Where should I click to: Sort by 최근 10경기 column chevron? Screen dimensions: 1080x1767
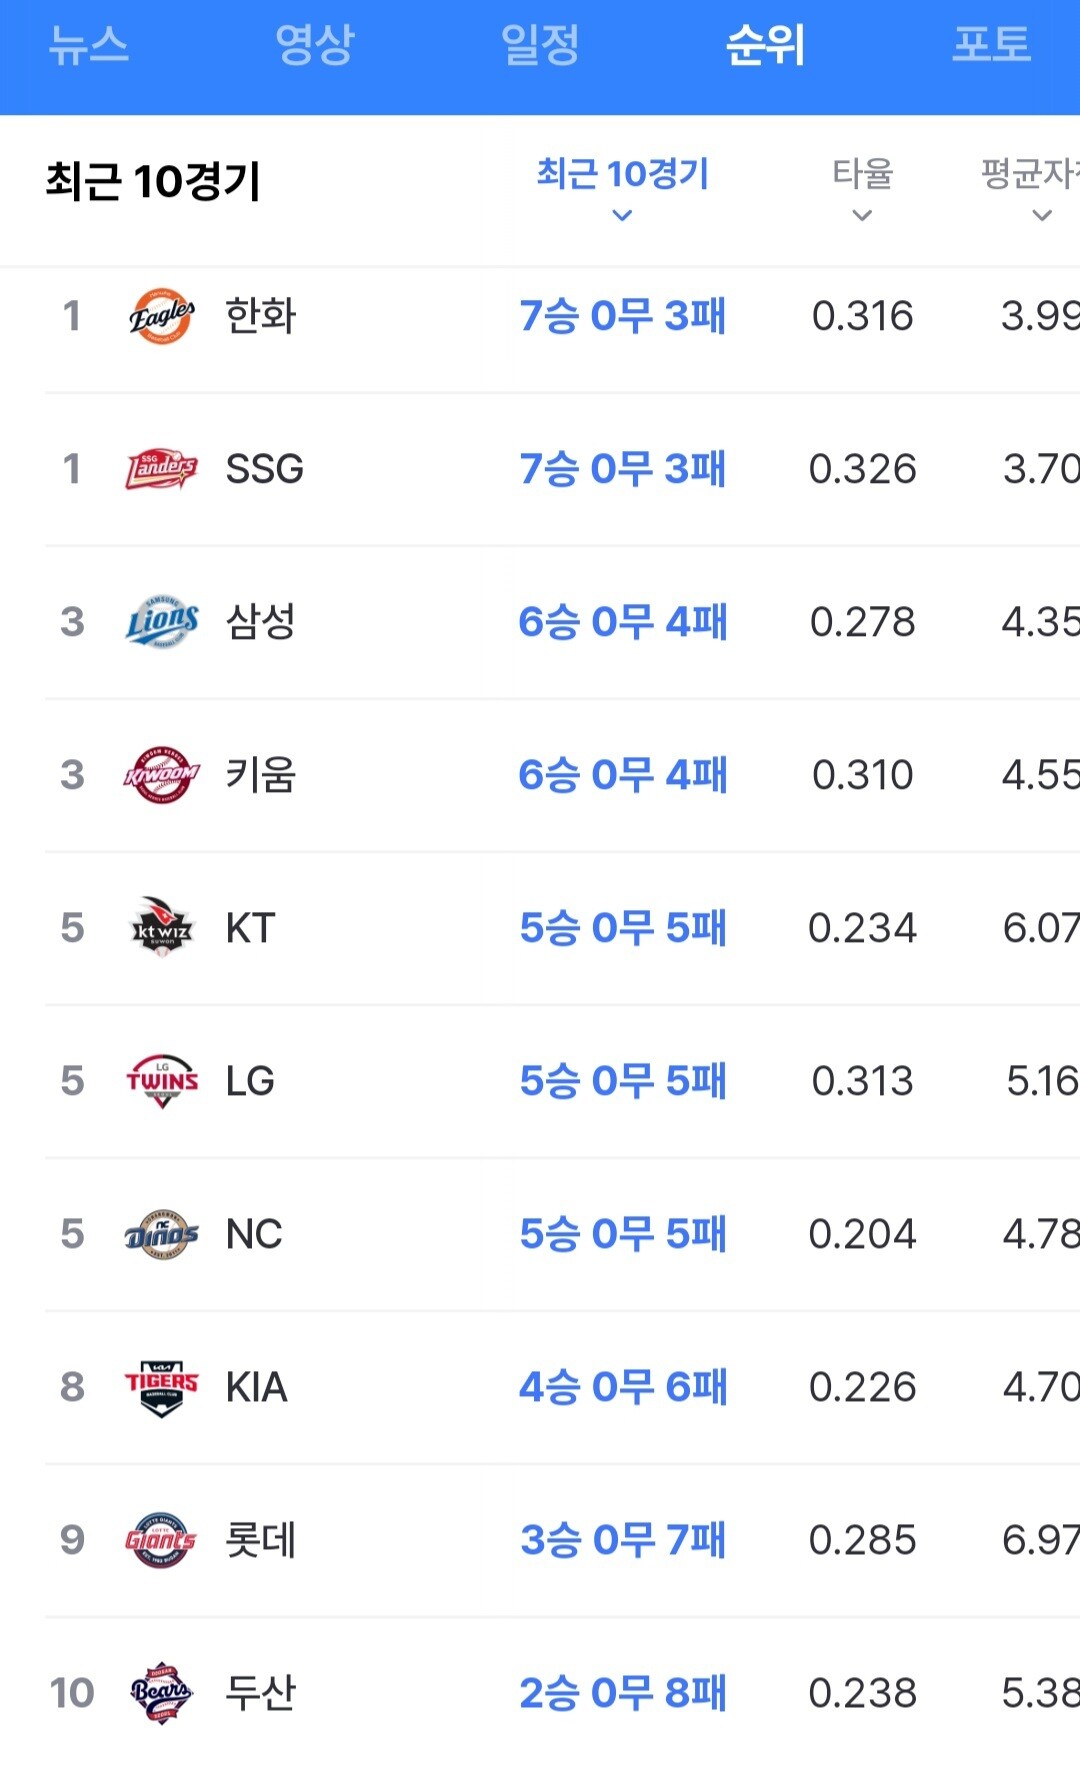pyautogui.click(x=622, y=215)
